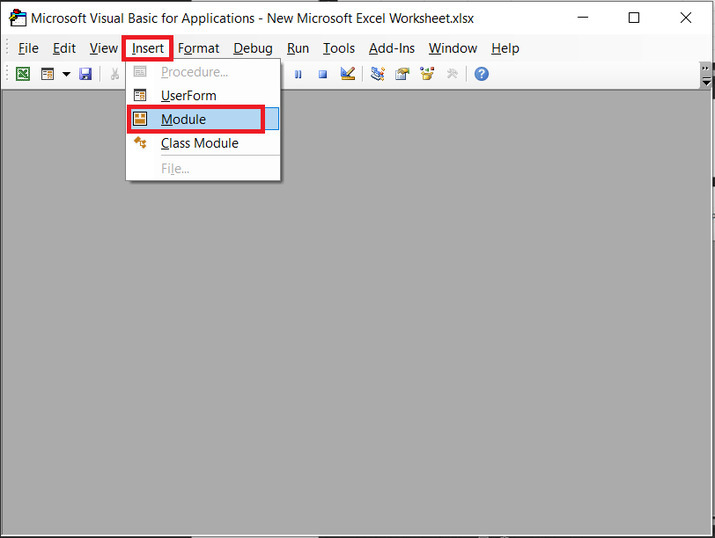Open the Help menu
This screenshot has height=538, width=715.
pos(505,48)
